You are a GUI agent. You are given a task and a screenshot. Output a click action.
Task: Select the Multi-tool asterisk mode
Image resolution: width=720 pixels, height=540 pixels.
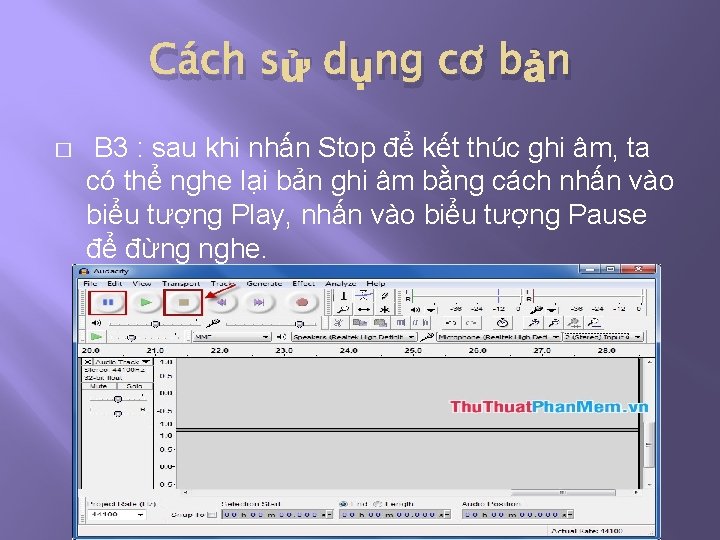384,309
